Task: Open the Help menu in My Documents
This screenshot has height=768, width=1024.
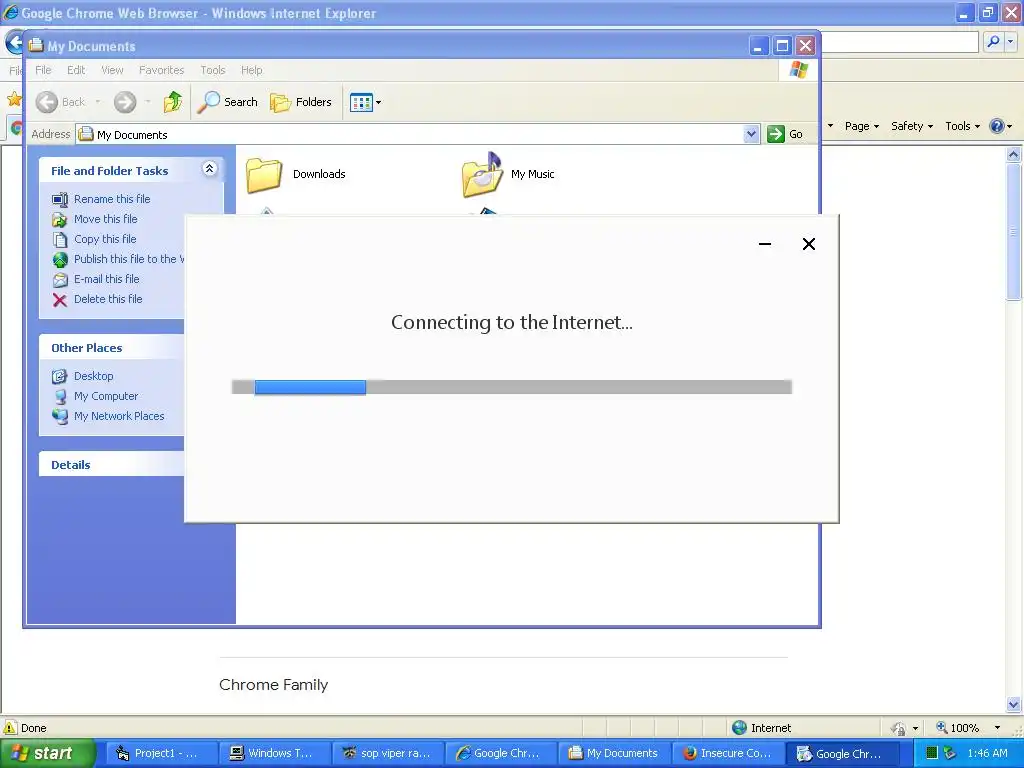Action: [251, 70]
